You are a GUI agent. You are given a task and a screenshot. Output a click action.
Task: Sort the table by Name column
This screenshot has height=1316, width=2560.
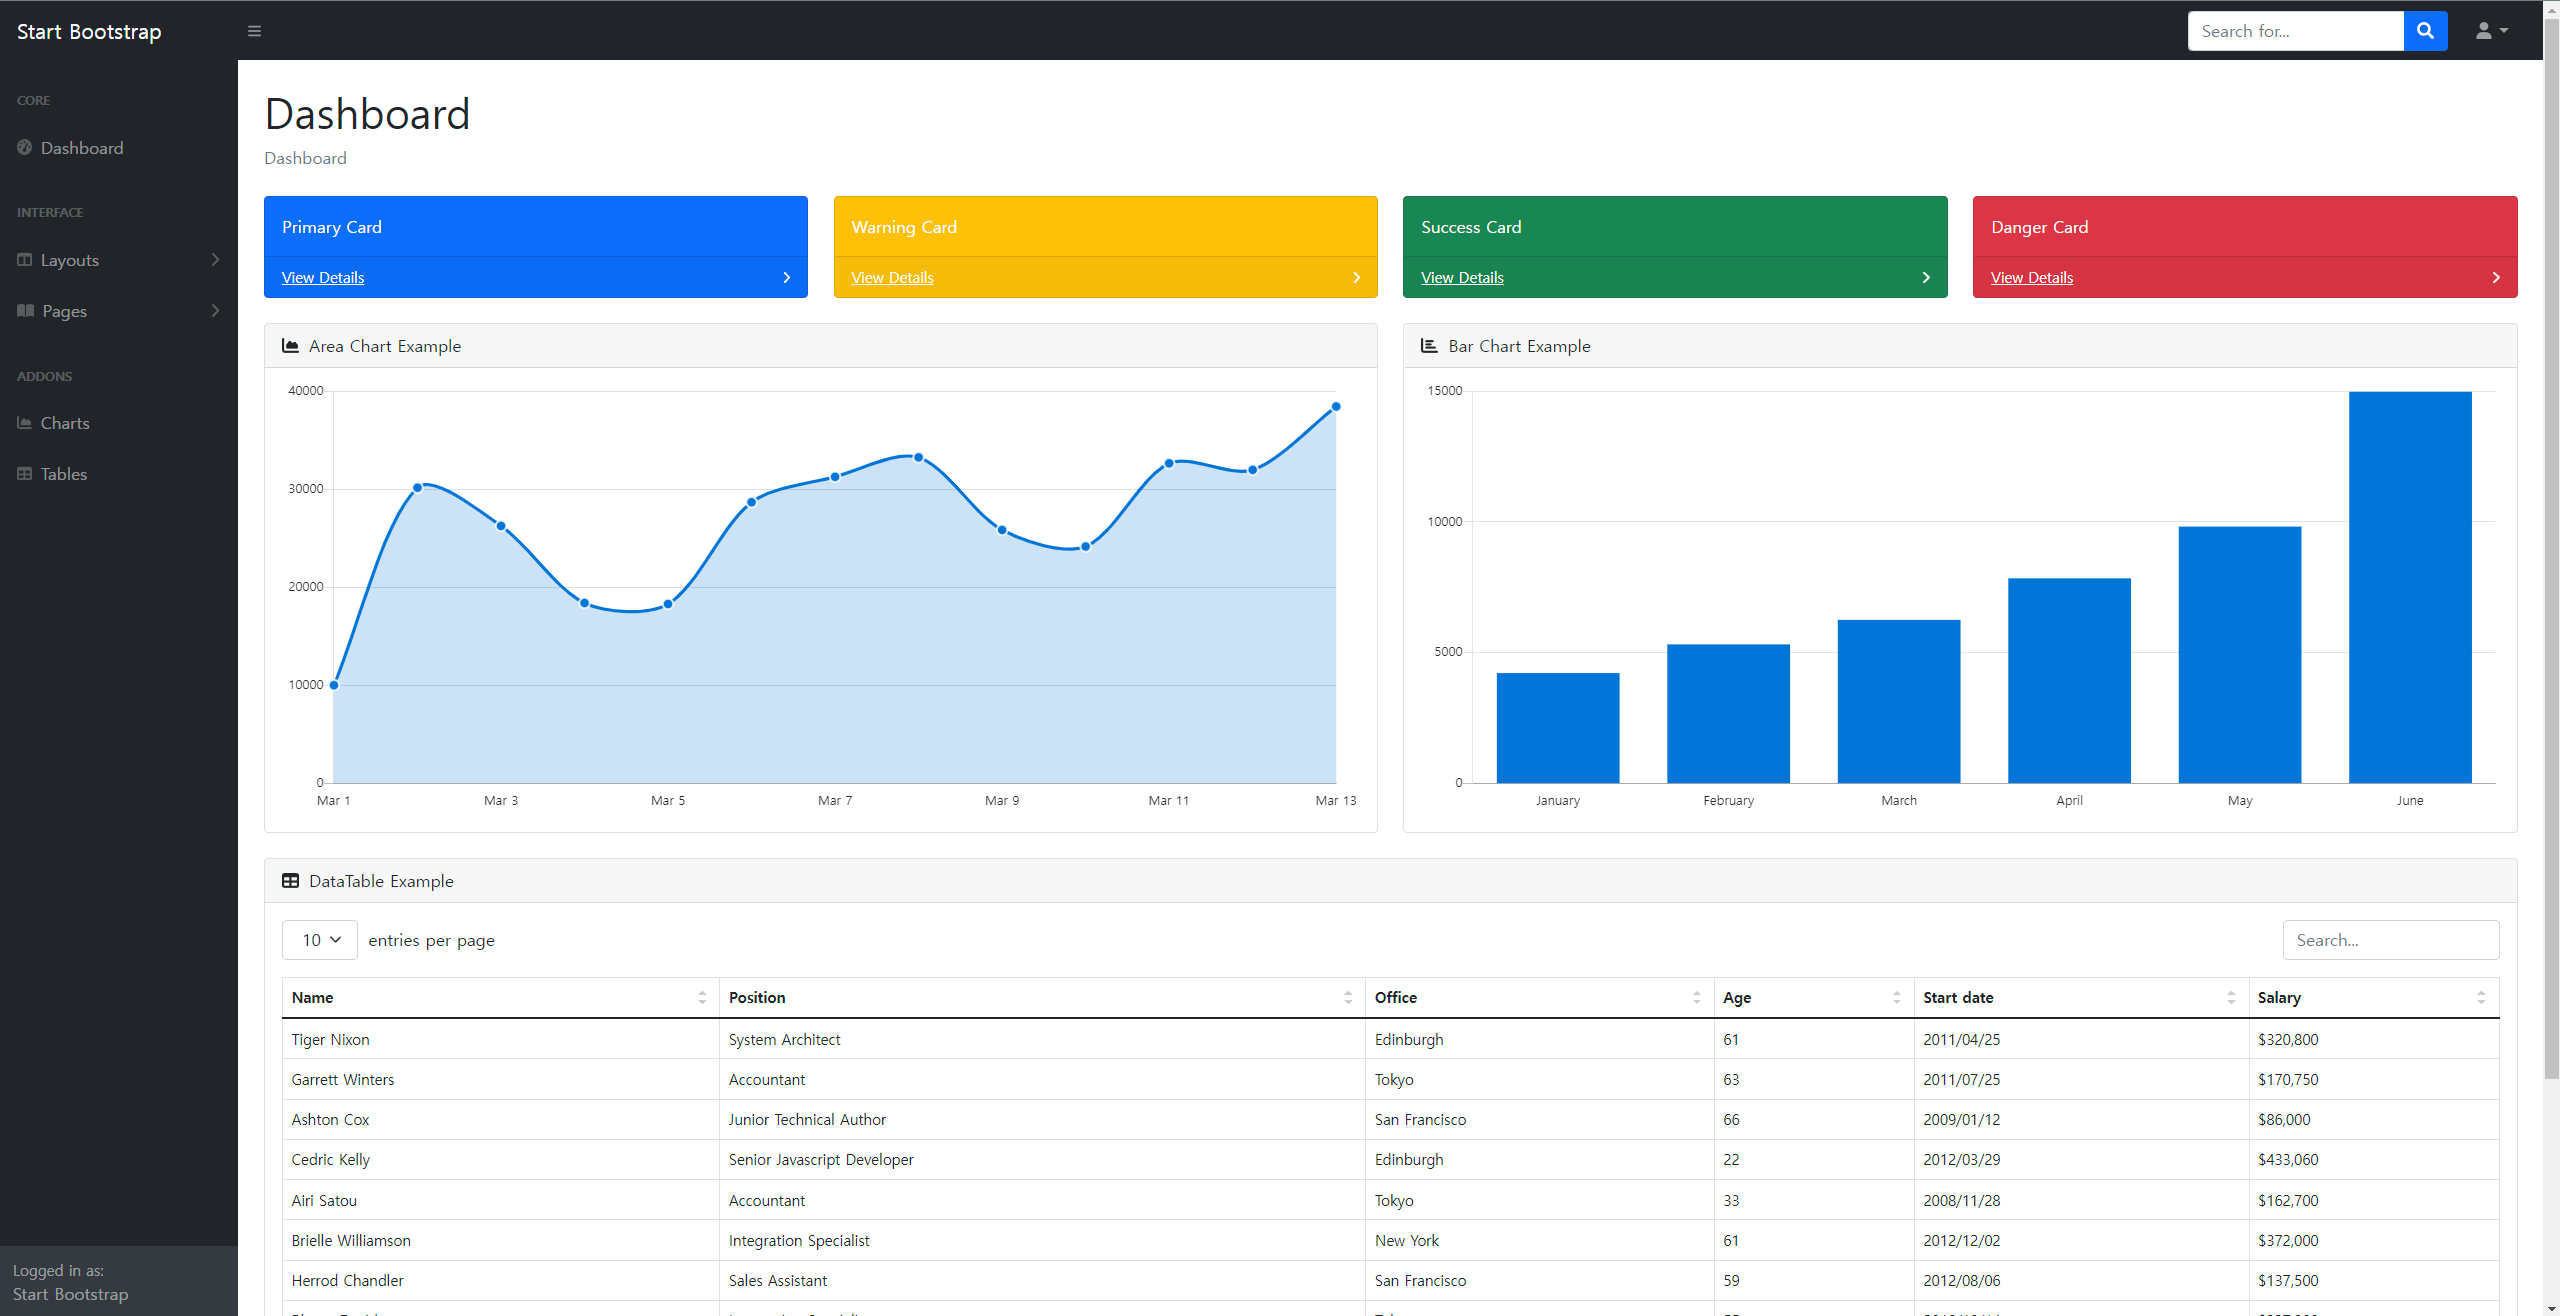(500, 998)
